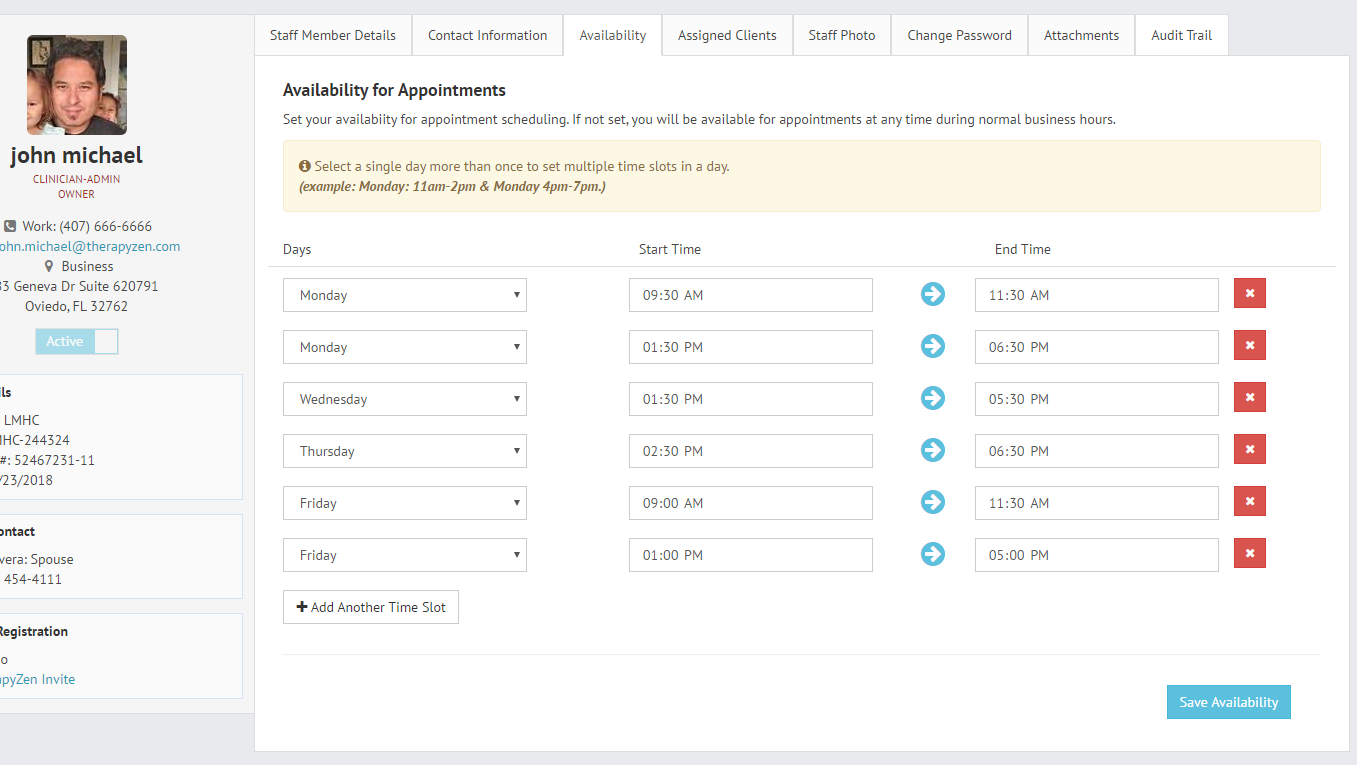This screenshot has height=765, width=1357.
Task: Edit Wednesday 01:30 PM start time field
Action: click(x=751, y=399)
